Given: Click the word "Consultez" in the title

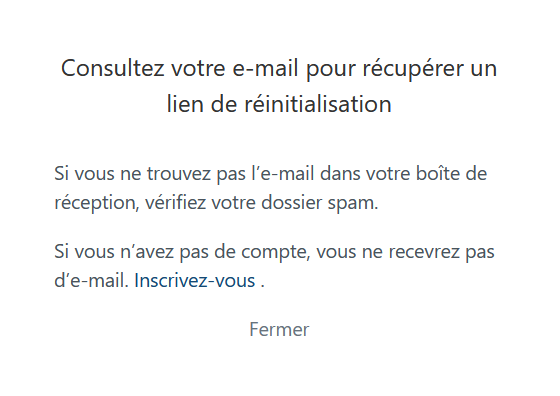Looking at the screenshot, I should tap(112, 68).
